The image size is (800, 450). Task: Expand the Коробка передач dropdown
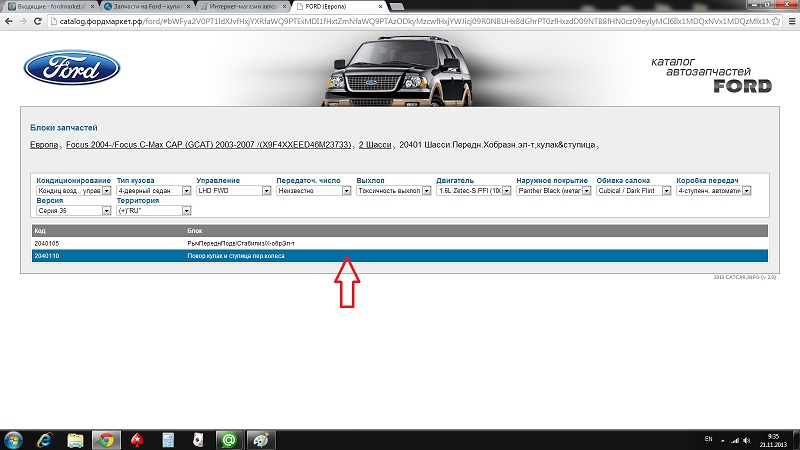coord(714,191)
